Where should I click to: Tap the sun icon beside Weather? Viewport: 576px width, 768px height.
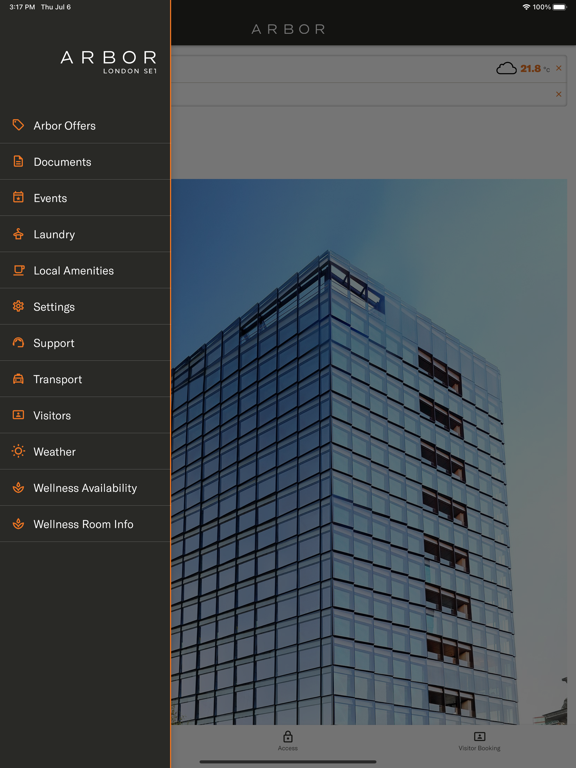[x=18, y=451]
